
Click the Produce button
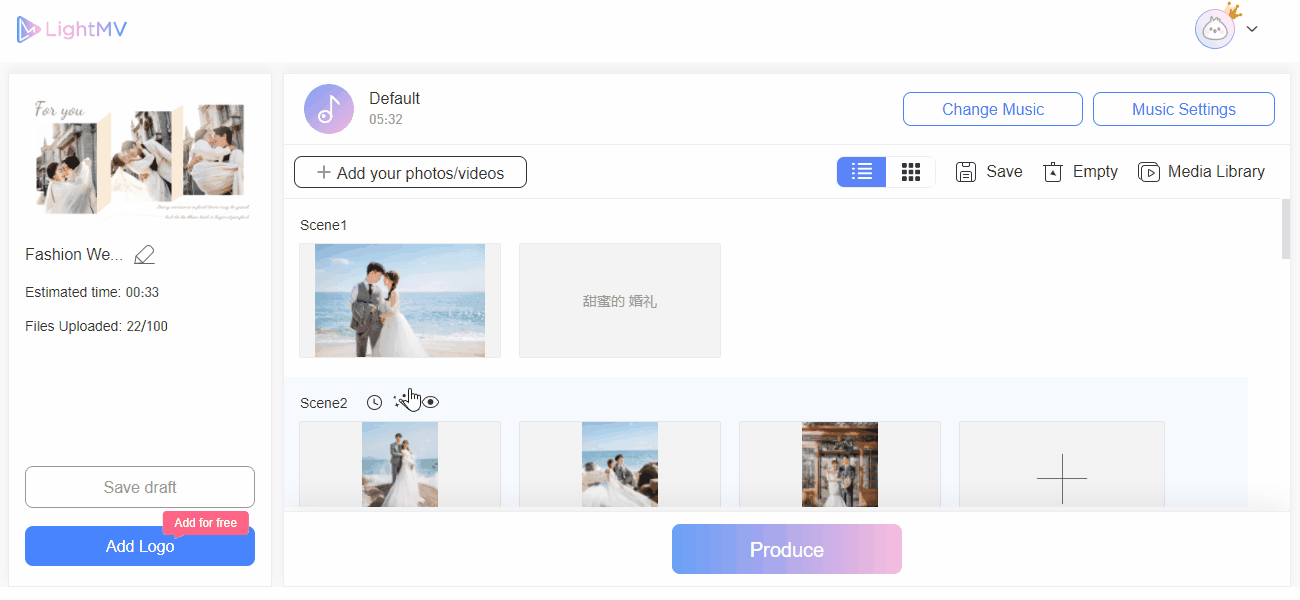[x=786, y=549]
